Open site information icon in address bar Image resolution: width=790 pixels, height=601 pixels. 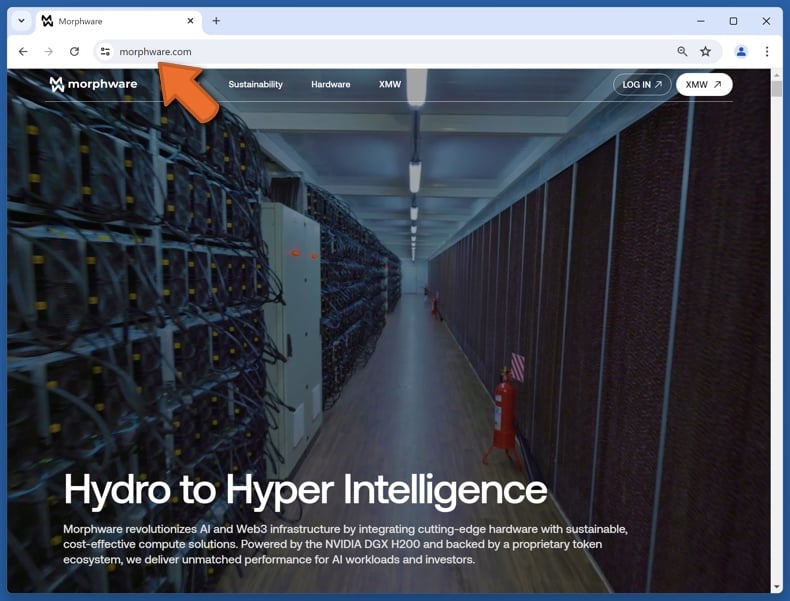tap(105, 52)
